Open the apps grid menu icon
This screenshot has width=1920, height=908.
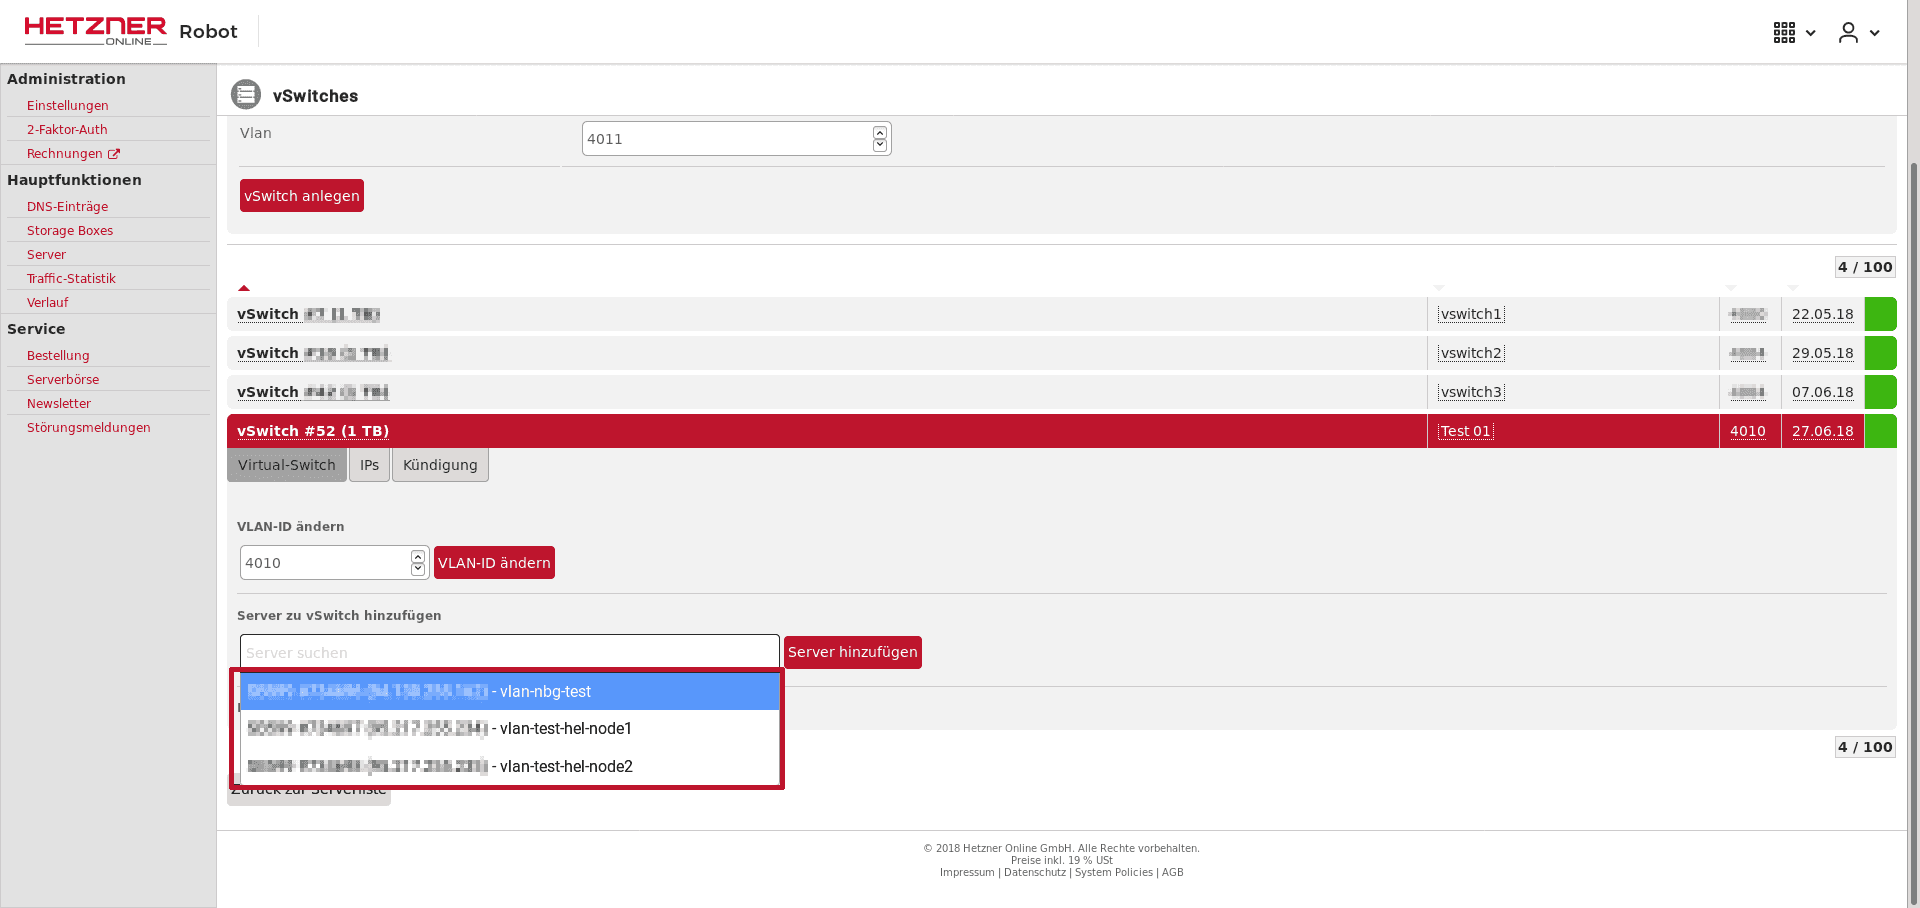click(x=1785, y=33)
